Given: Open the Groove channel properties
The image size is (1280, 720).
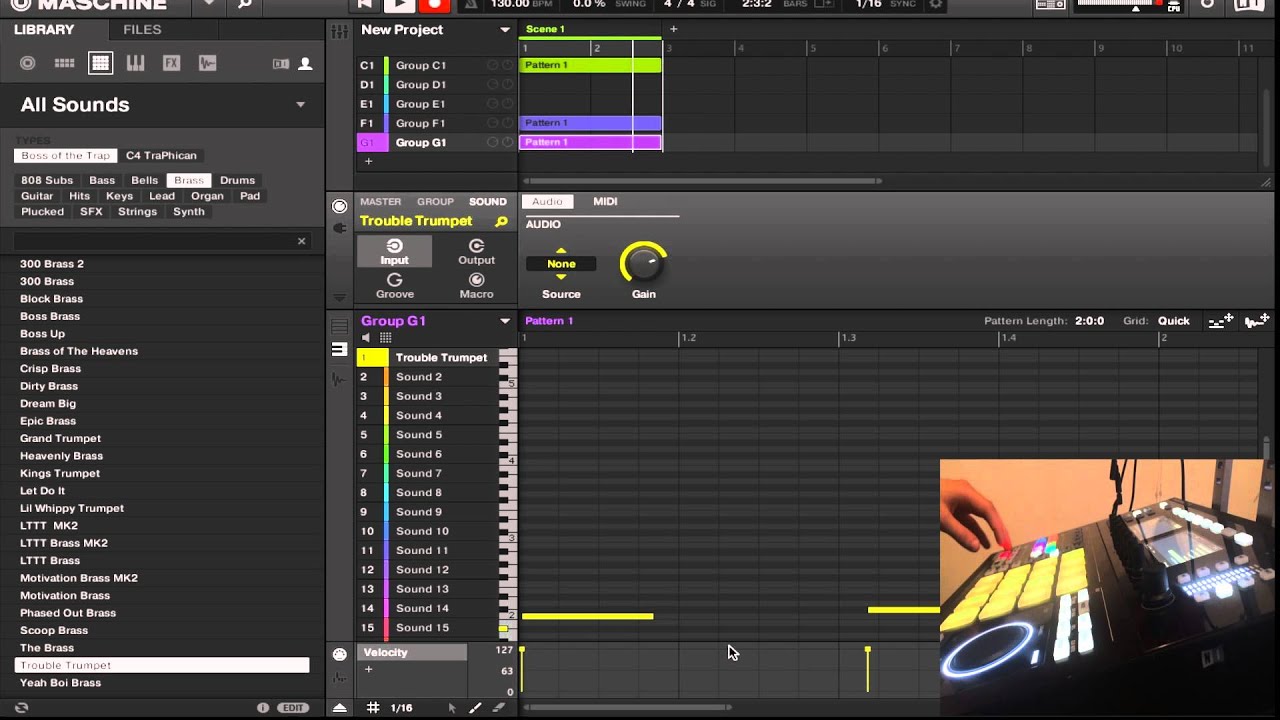Looking at the screenshot, I should [x=394, y=286].
